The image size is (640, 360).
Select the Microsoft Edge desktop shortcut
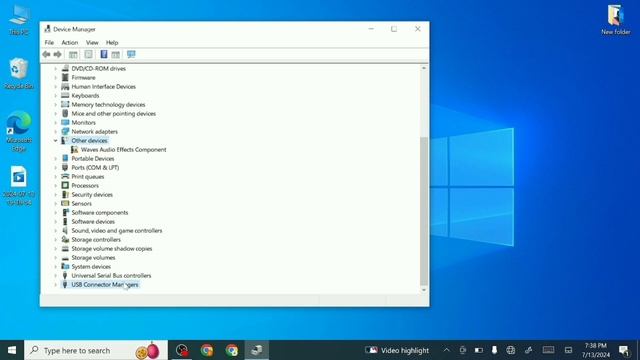point(19,131)
